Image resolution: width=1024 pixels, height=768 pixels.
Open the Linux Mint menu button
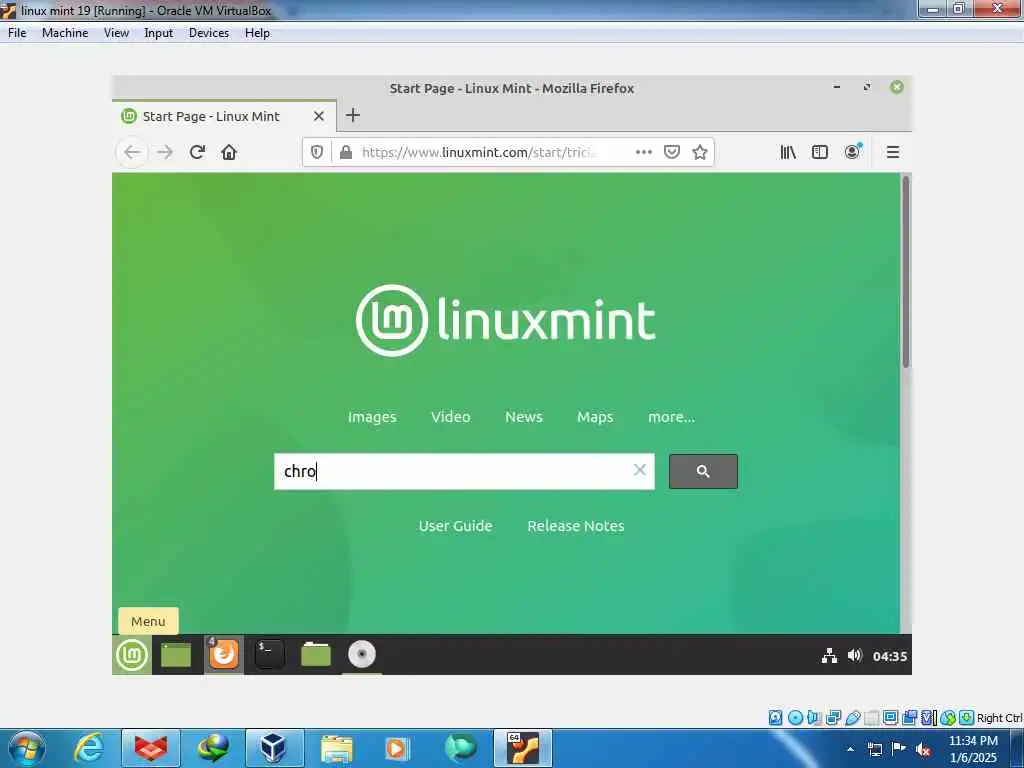[x=132, y=654]
